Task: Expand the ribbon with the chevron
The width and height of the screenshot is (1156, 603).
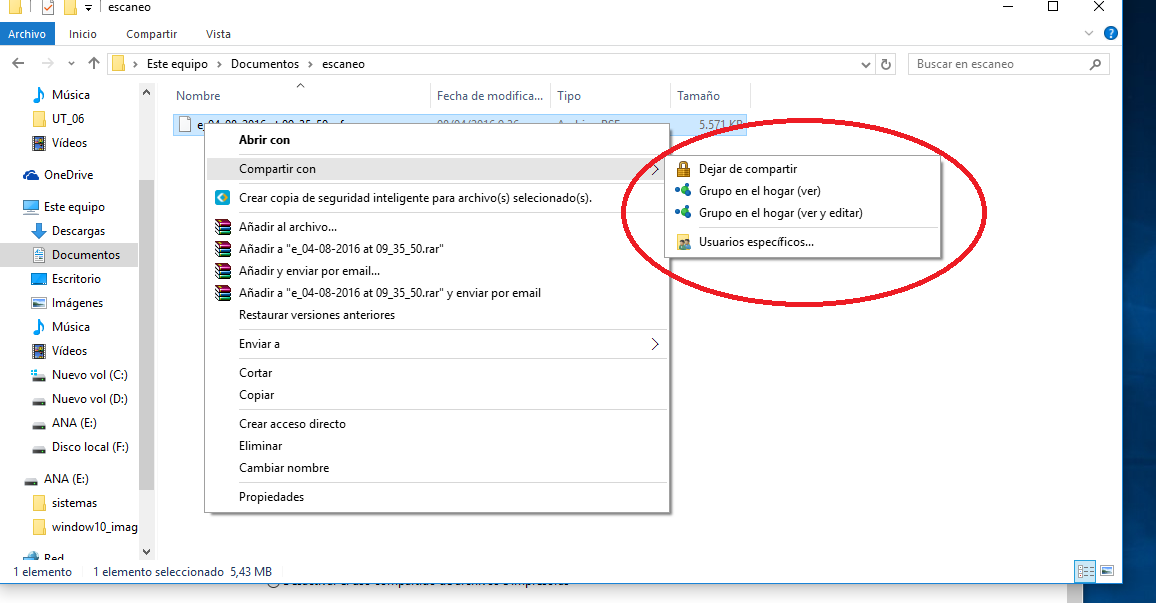Action: pos(1089,34)
